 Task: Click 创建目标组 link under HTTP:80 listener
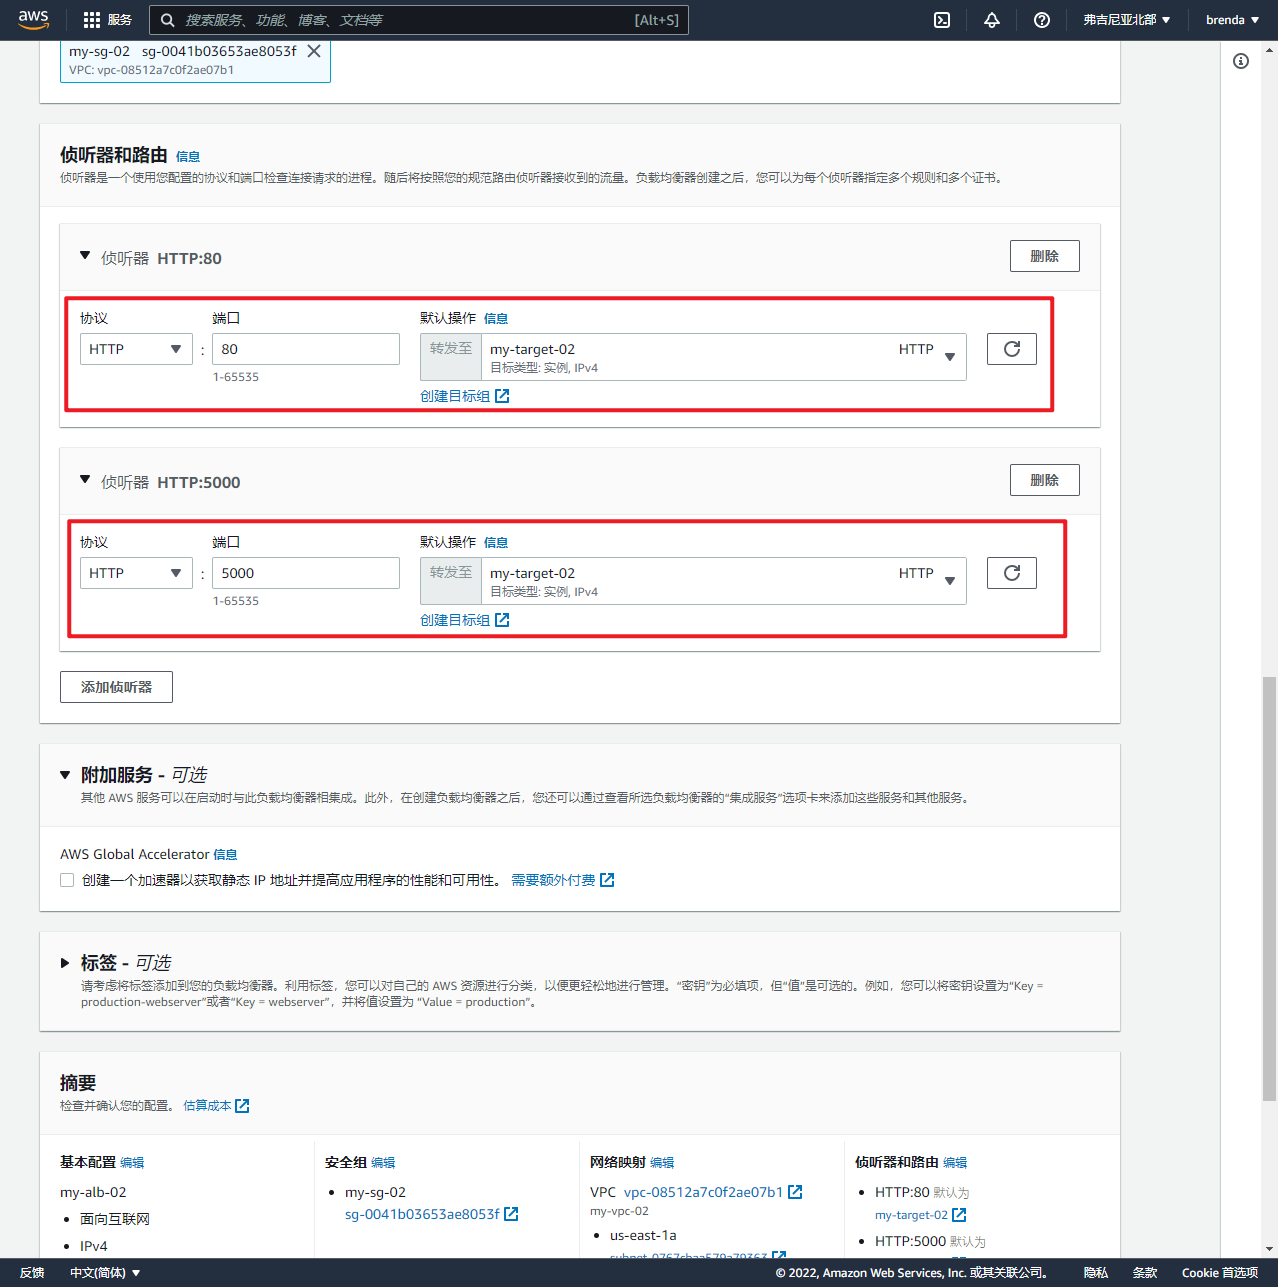coord(464,396)
